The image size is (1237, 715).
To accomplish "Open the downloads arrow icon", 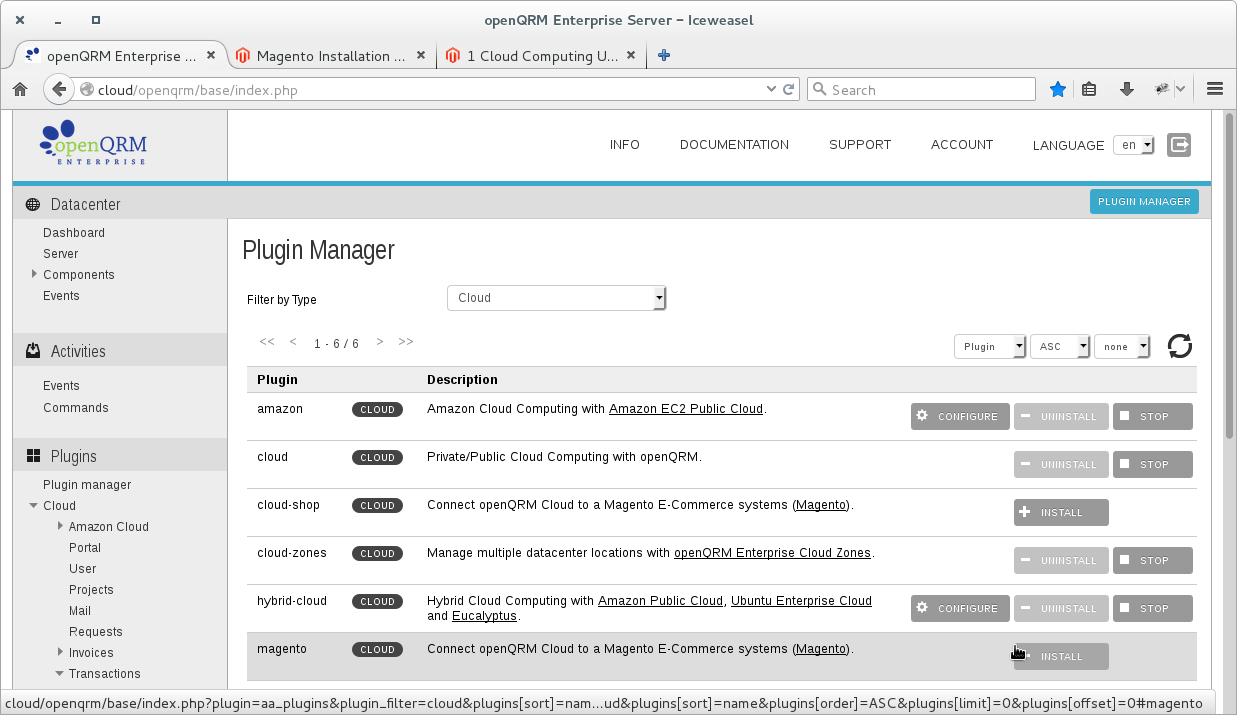I will [1126, 89].
